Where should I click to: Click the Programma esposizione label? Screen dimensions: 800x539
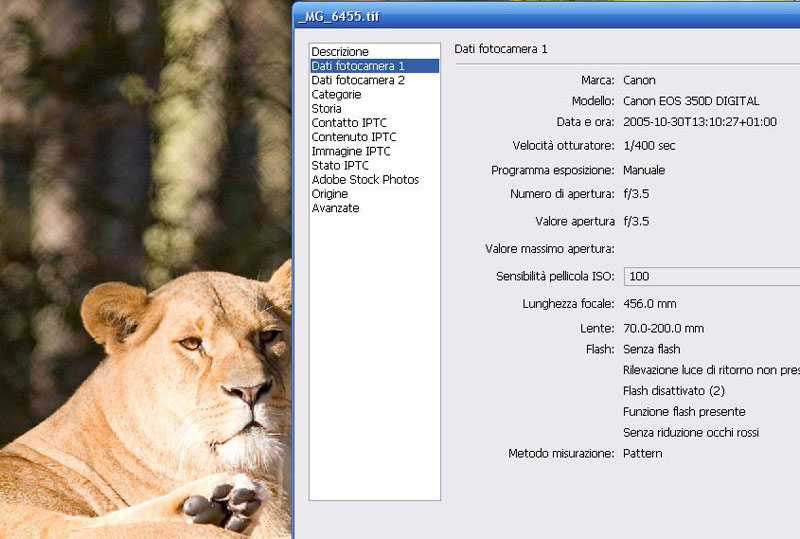point(553,170)
